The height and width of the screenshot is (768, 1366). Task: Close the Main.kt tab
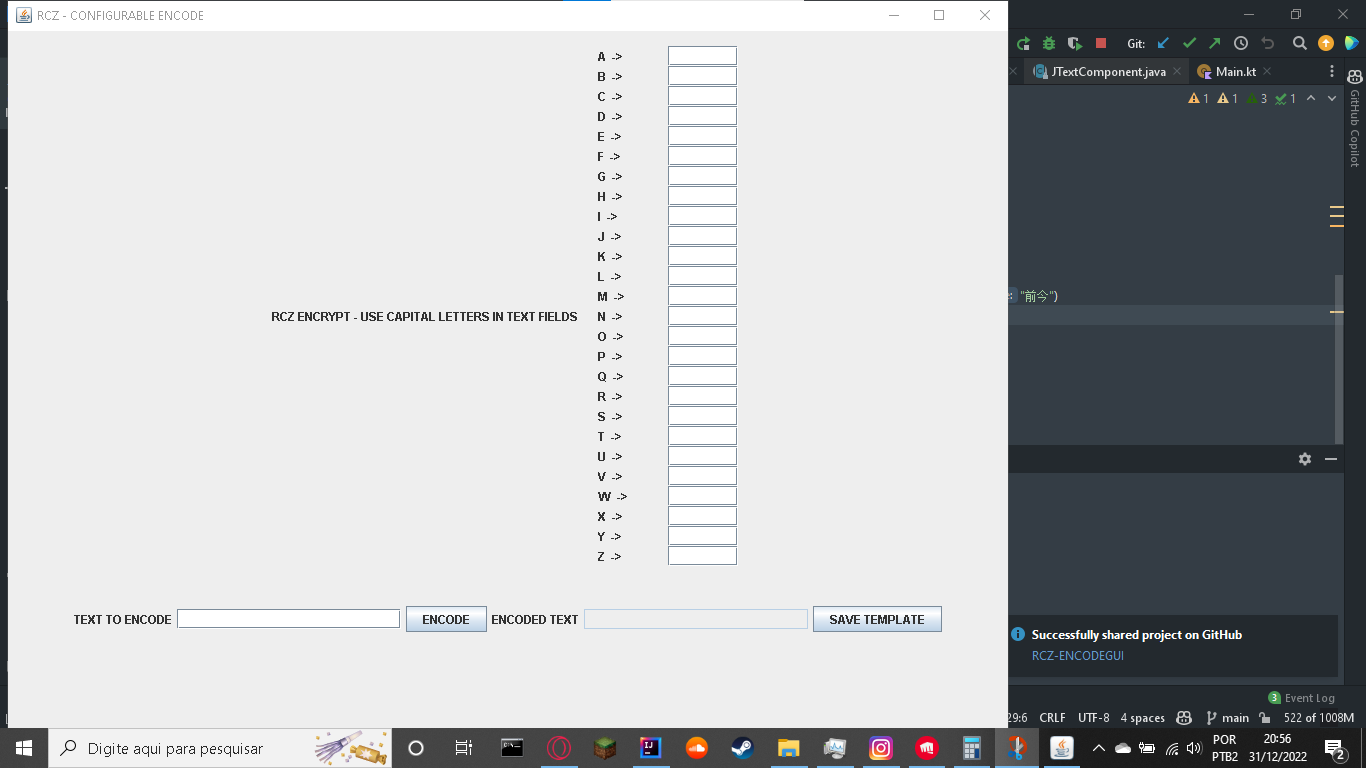[1267, 72]
